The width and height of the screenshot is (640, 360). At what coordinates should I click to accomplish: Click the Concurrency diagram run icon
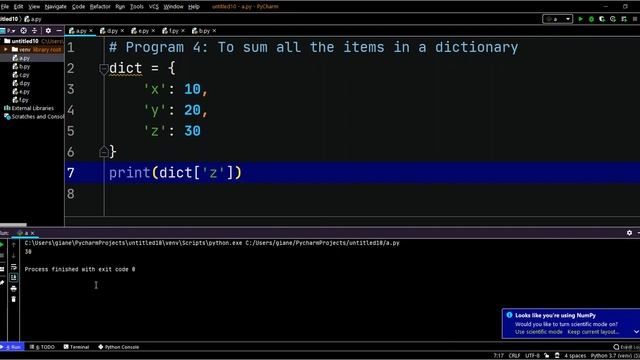(x=624, y=19)
